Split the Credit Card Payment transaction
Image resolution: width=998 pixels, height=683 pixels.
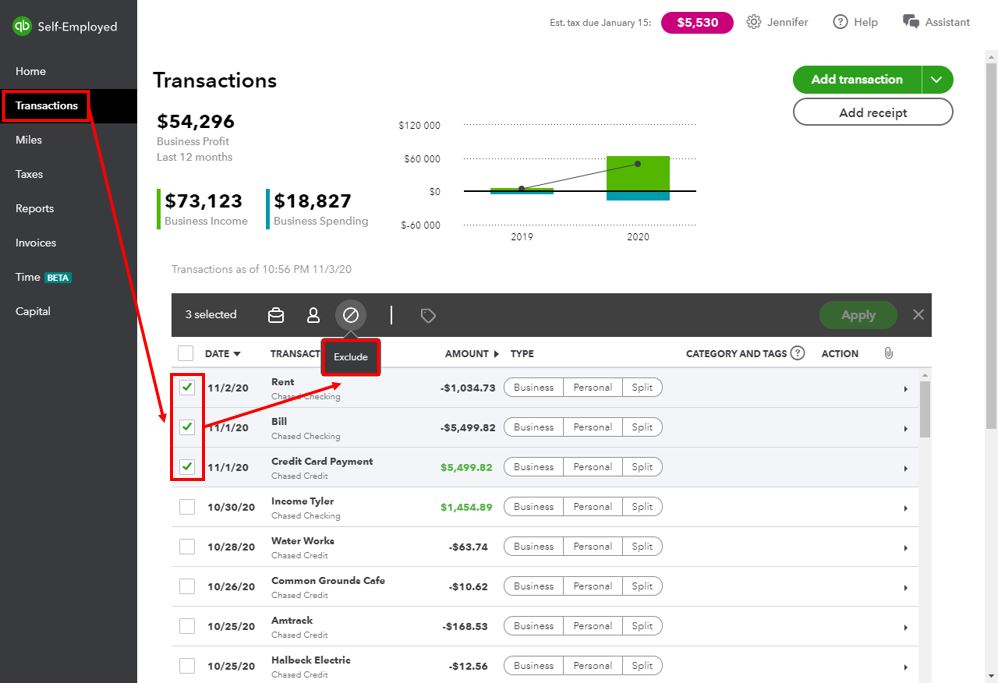(642, 467)
